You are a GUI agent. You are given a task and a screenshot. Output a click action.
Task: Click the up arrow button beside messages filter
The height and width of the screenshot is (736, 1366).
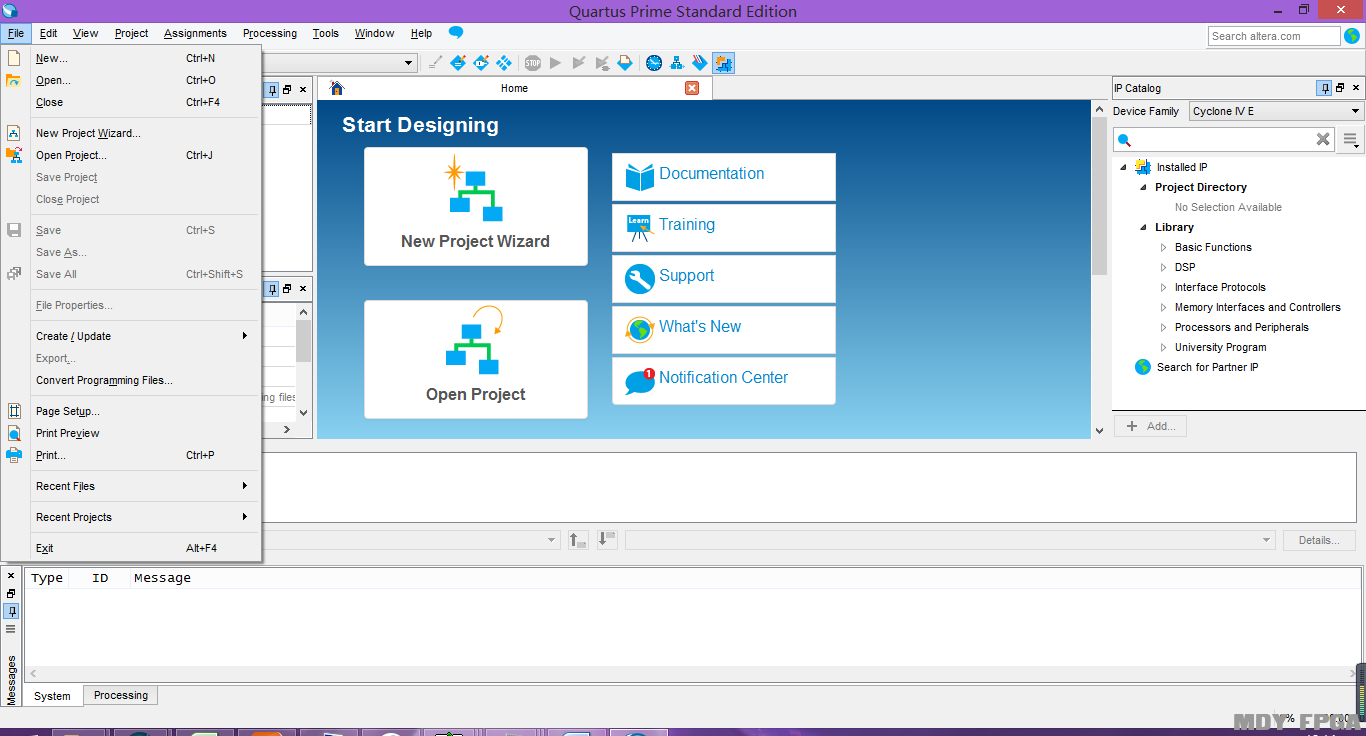[x=578, y=540]
